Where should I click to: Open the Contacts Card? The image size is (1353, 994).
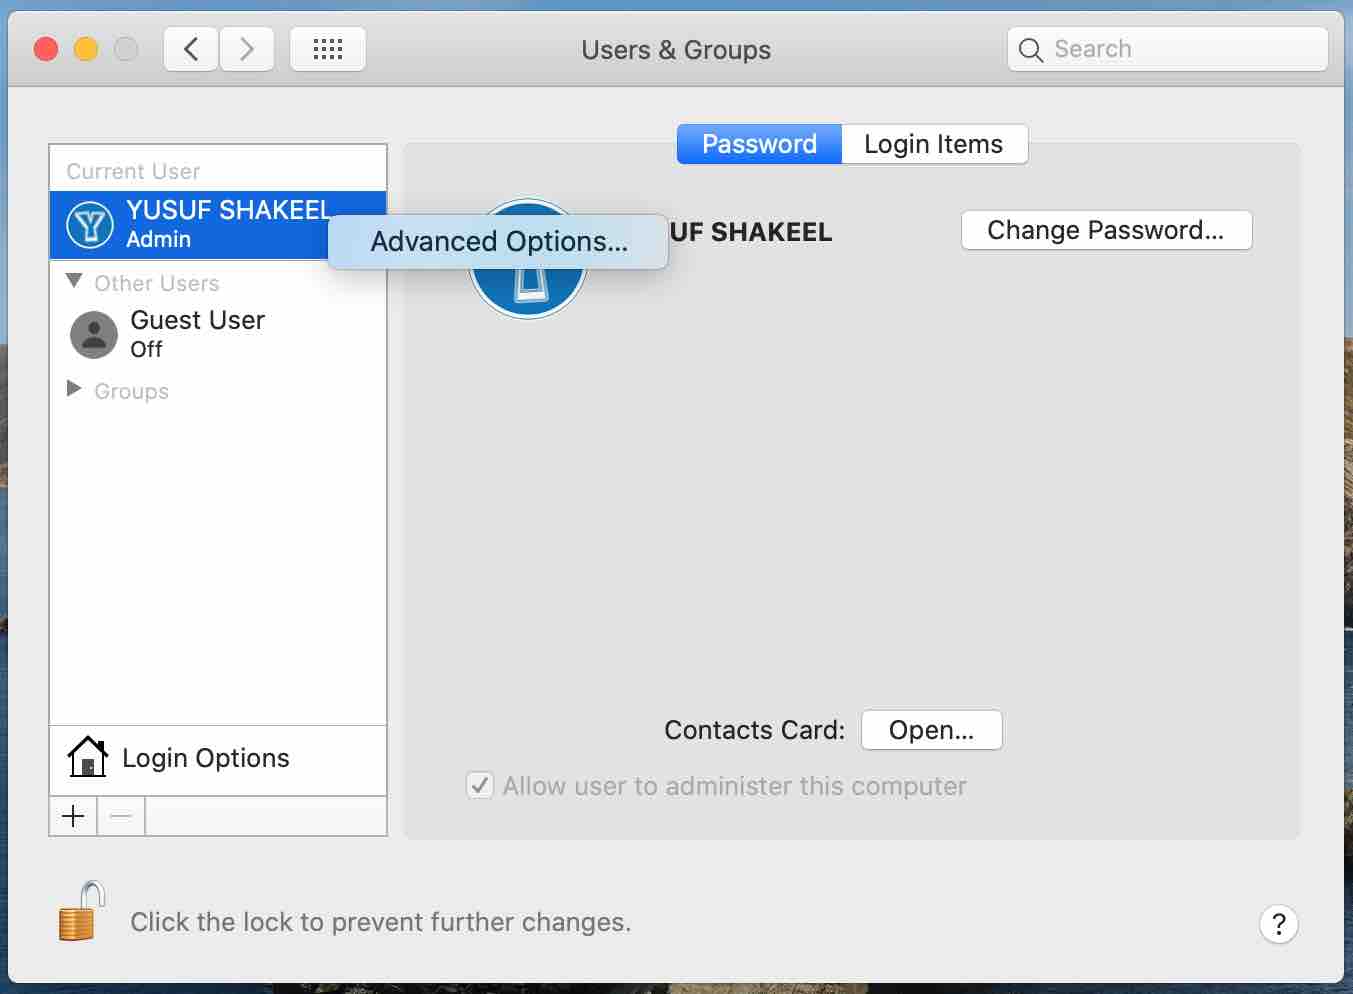coord(930,729)
